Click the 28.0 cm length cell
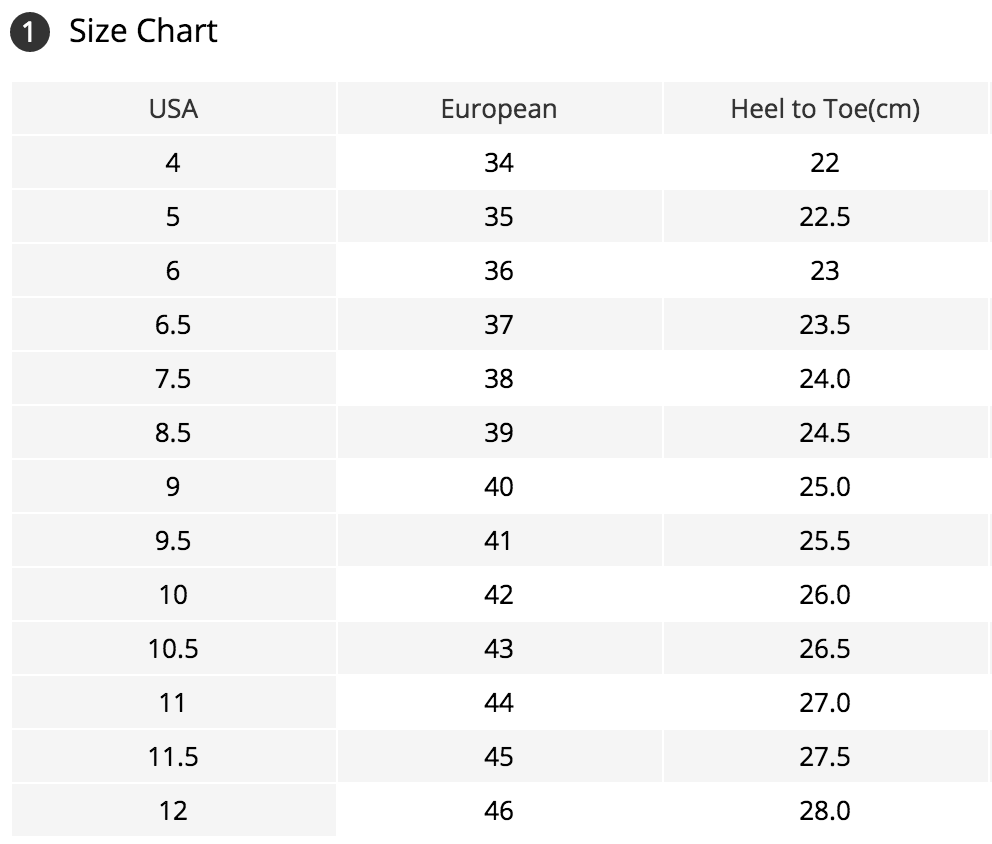The image size is (992, 844). click(824, 810)
